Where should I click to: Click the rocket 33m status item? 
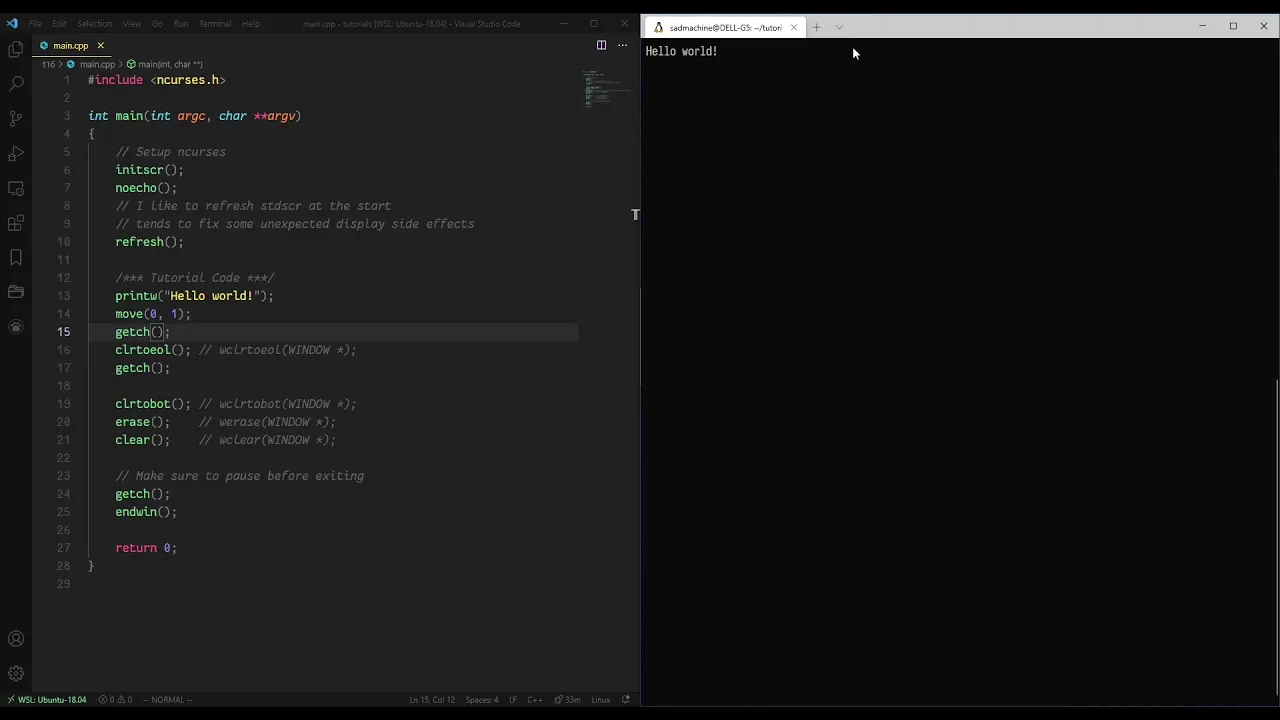point(568,700)
